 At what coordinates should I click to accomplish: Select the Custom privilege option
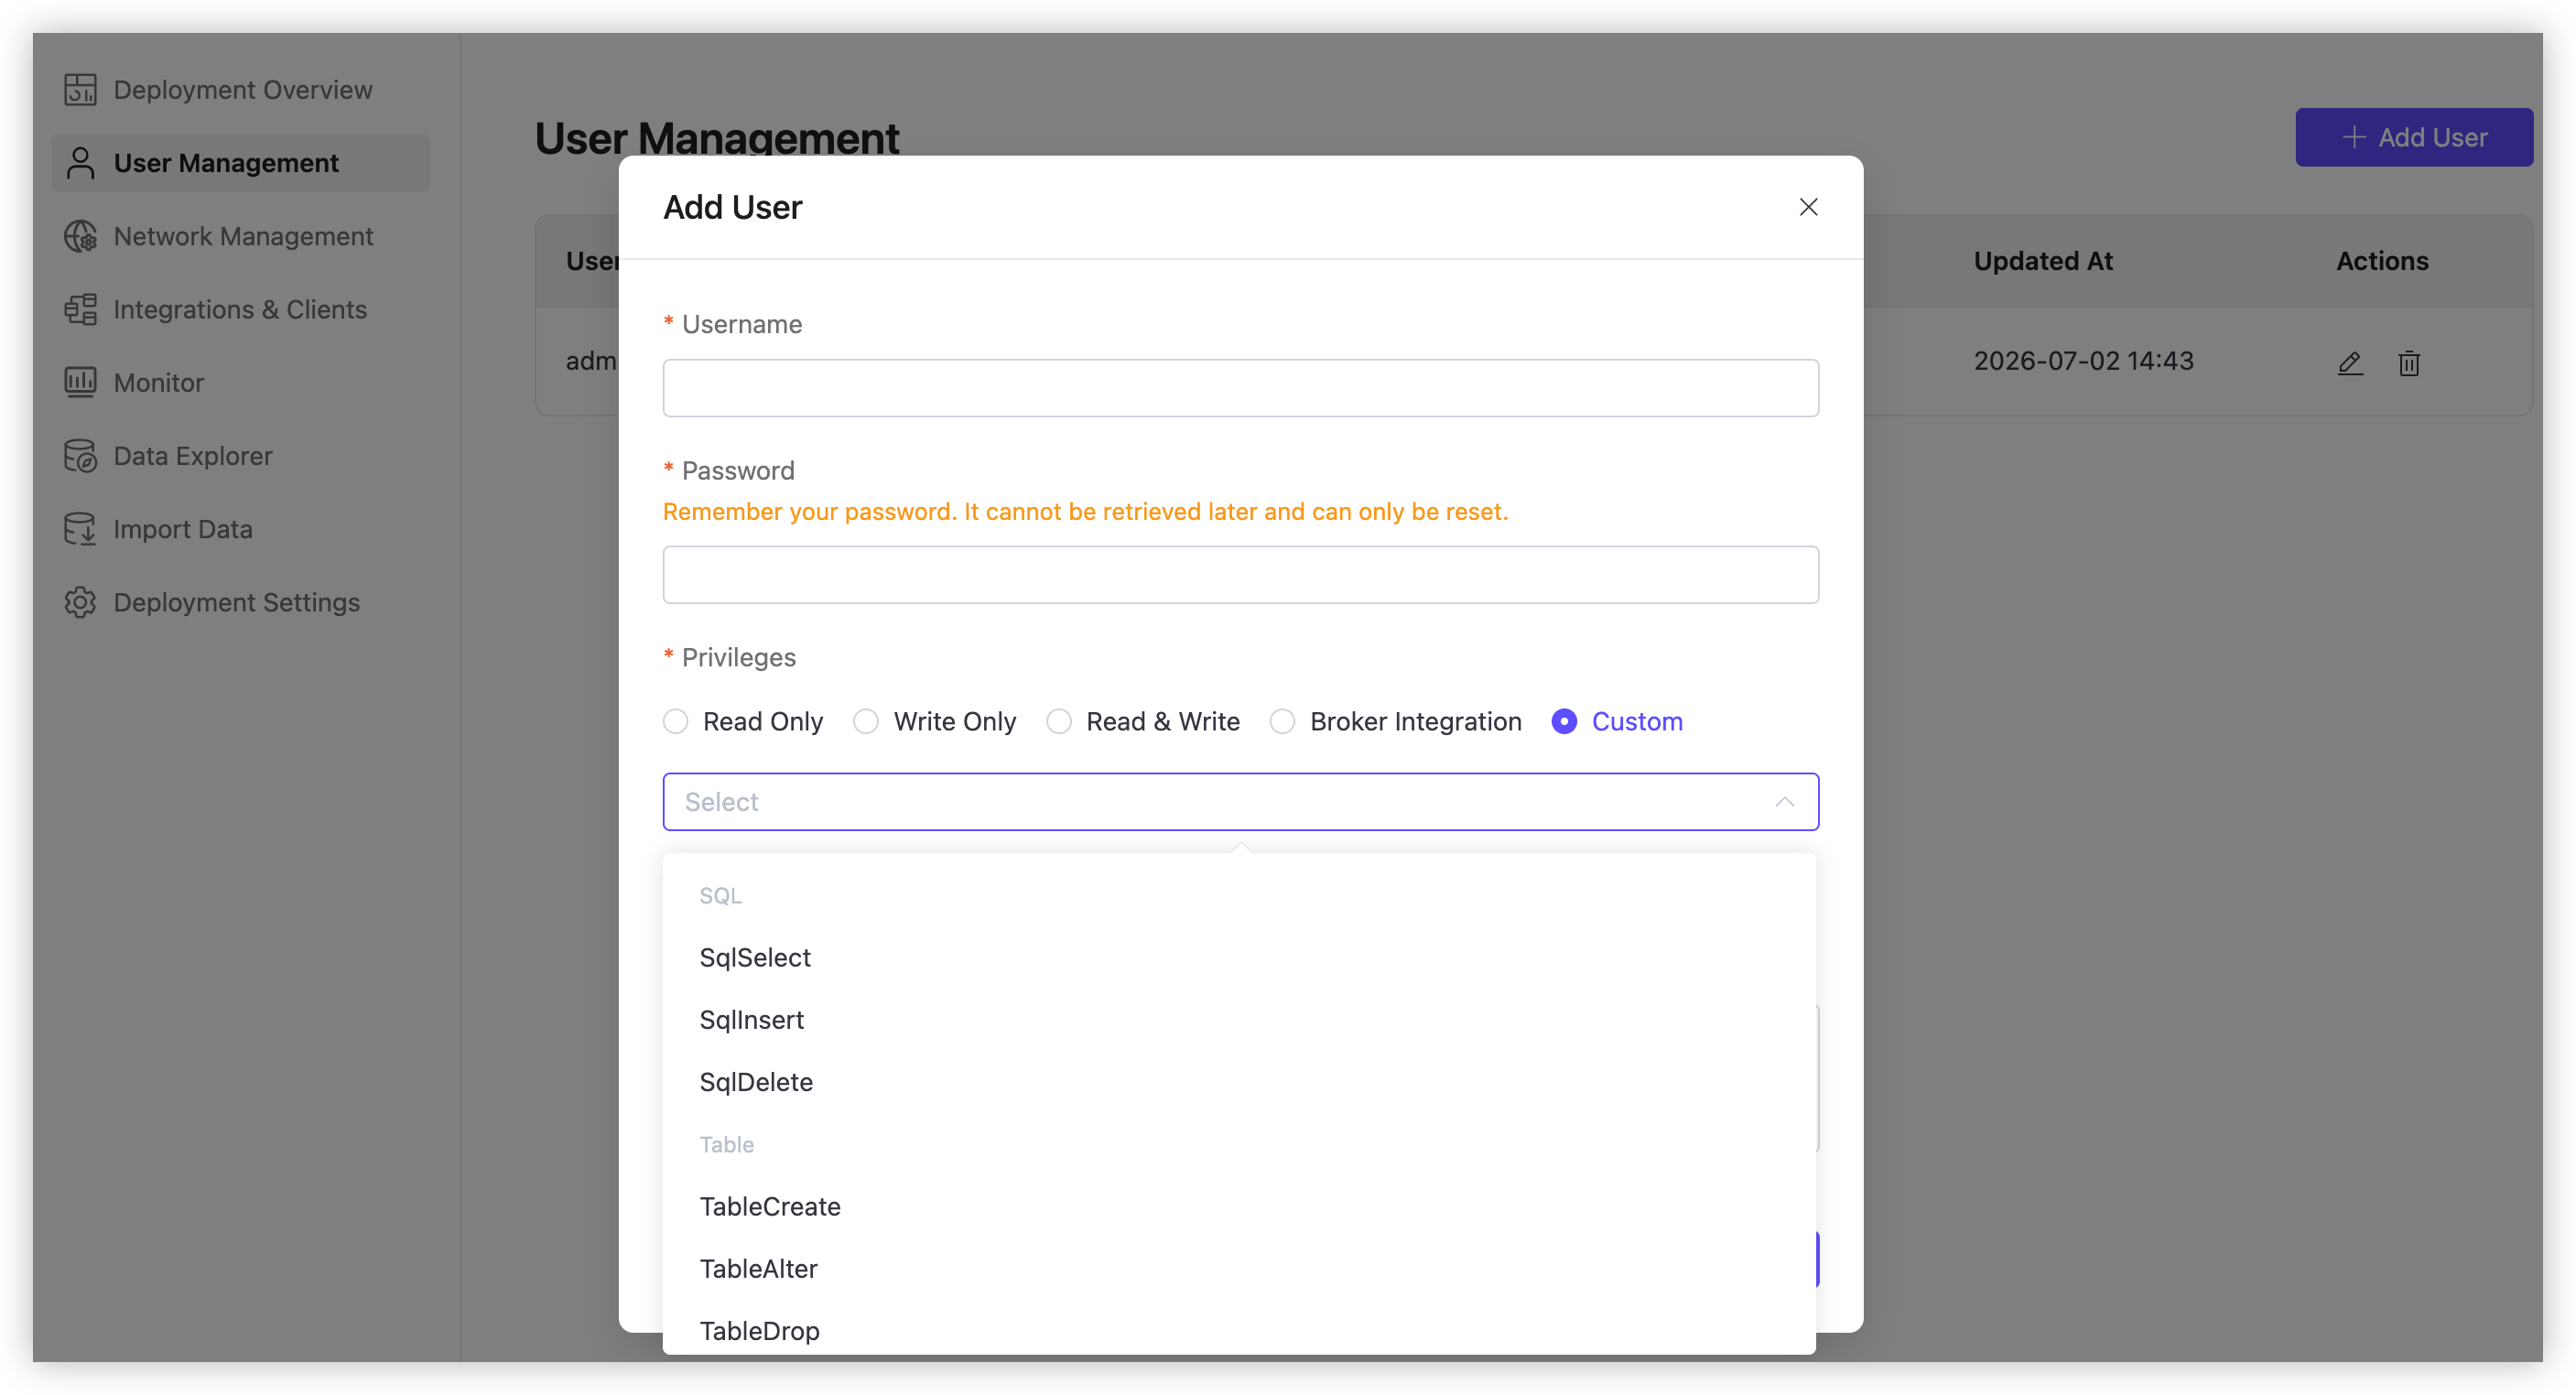1564,721
